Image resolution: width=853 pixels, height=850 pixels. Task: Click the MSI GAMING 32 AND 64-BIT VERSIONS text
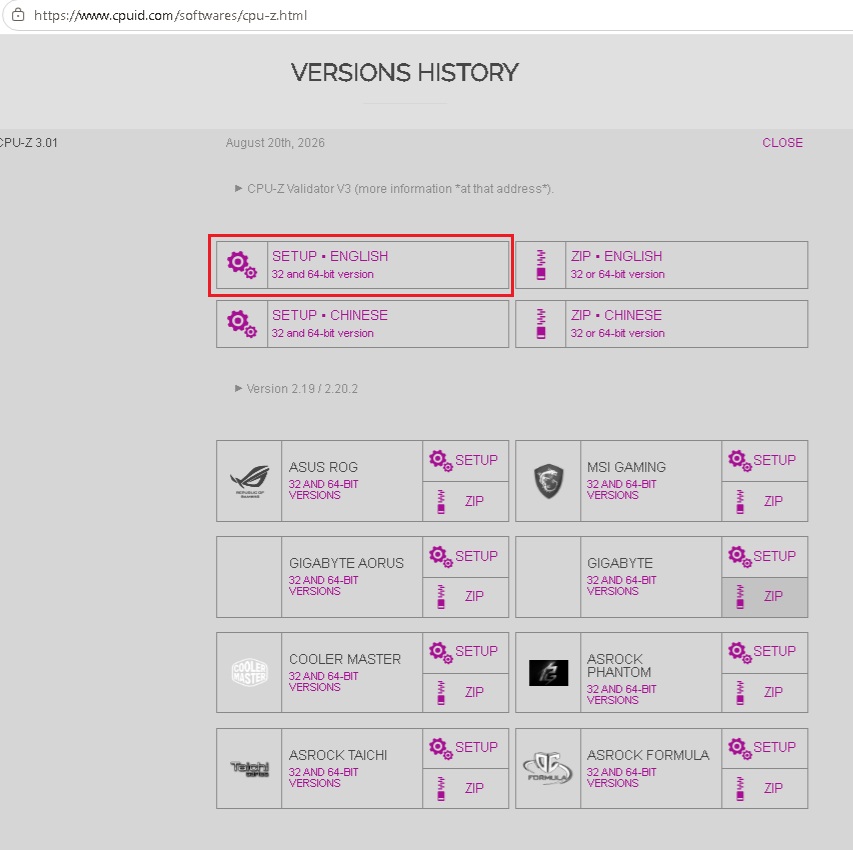(x=621, y=489)
